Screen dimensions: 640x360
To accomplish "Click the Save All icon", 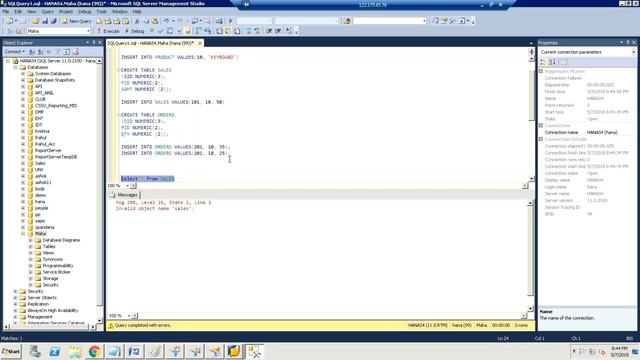I will [x=53, y=21].
